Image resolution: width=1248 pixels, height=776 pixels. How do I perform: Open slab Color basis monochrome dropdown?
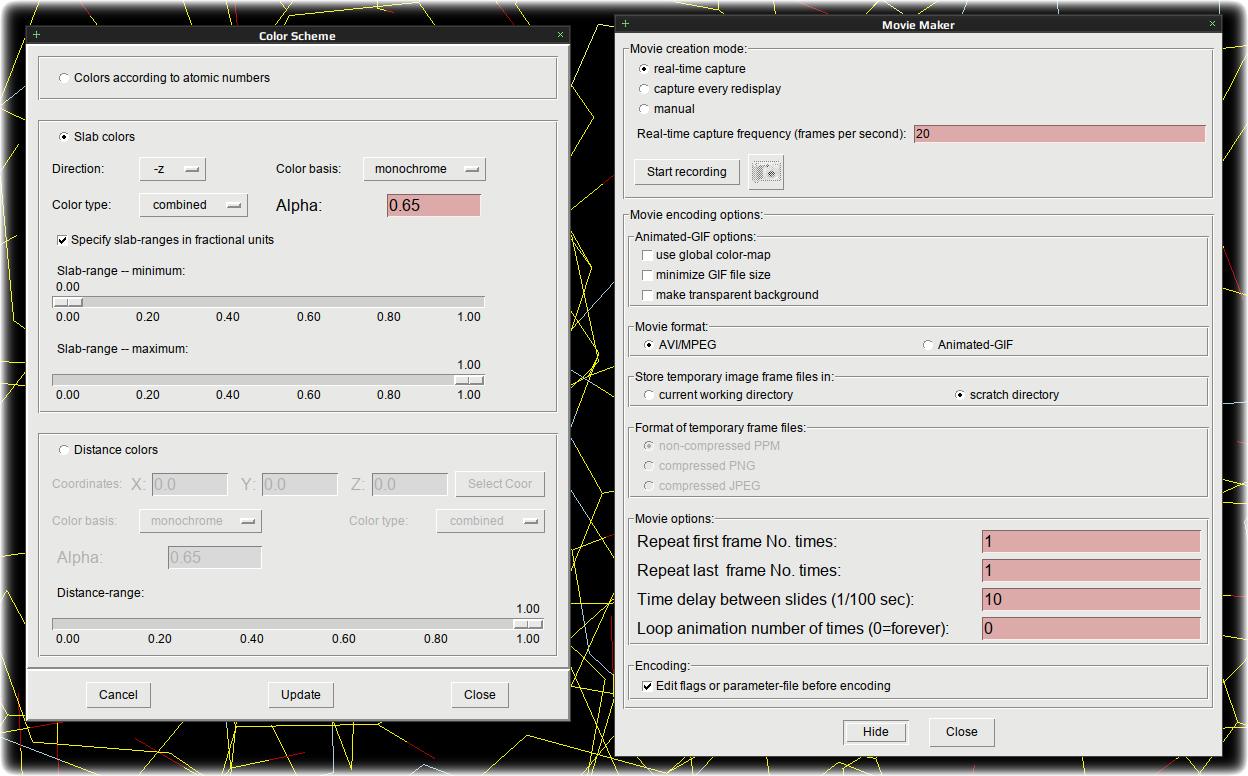pos(424,170)
